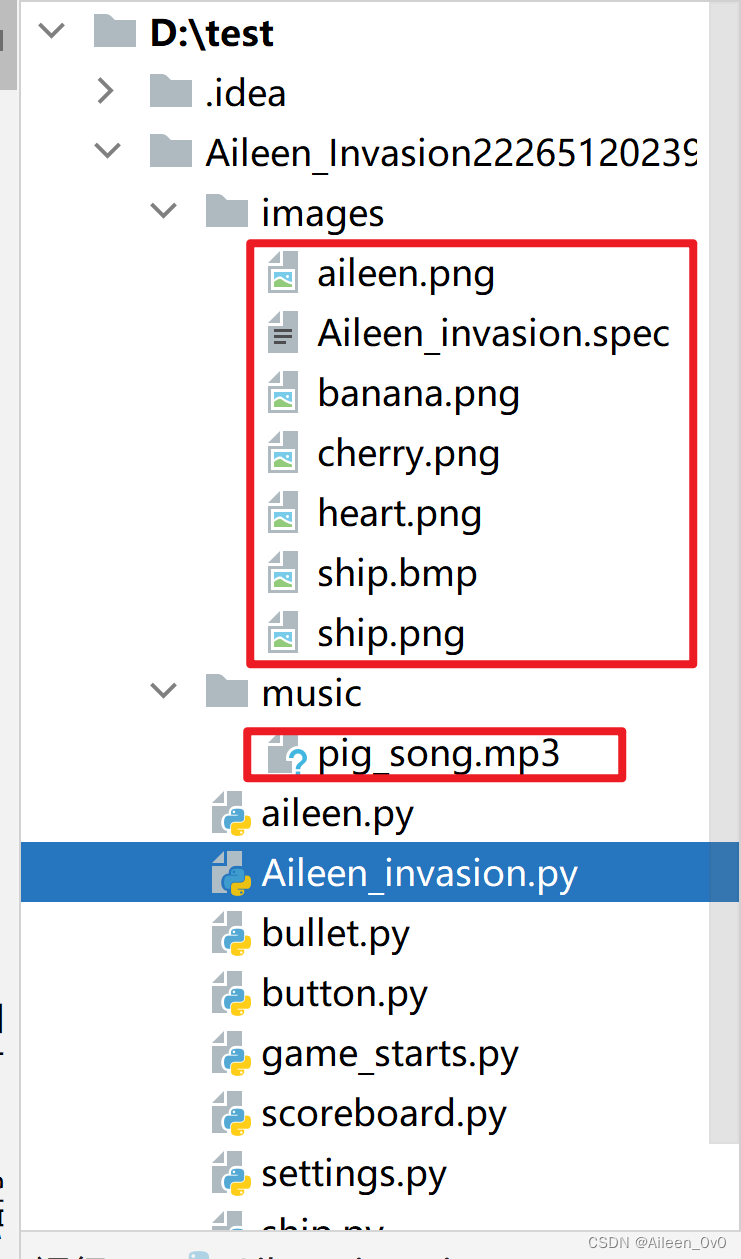The width and height of the screenshot is (741, 1259).
Task: Click the aileen.png image file icon
Action: click(283, 274)
